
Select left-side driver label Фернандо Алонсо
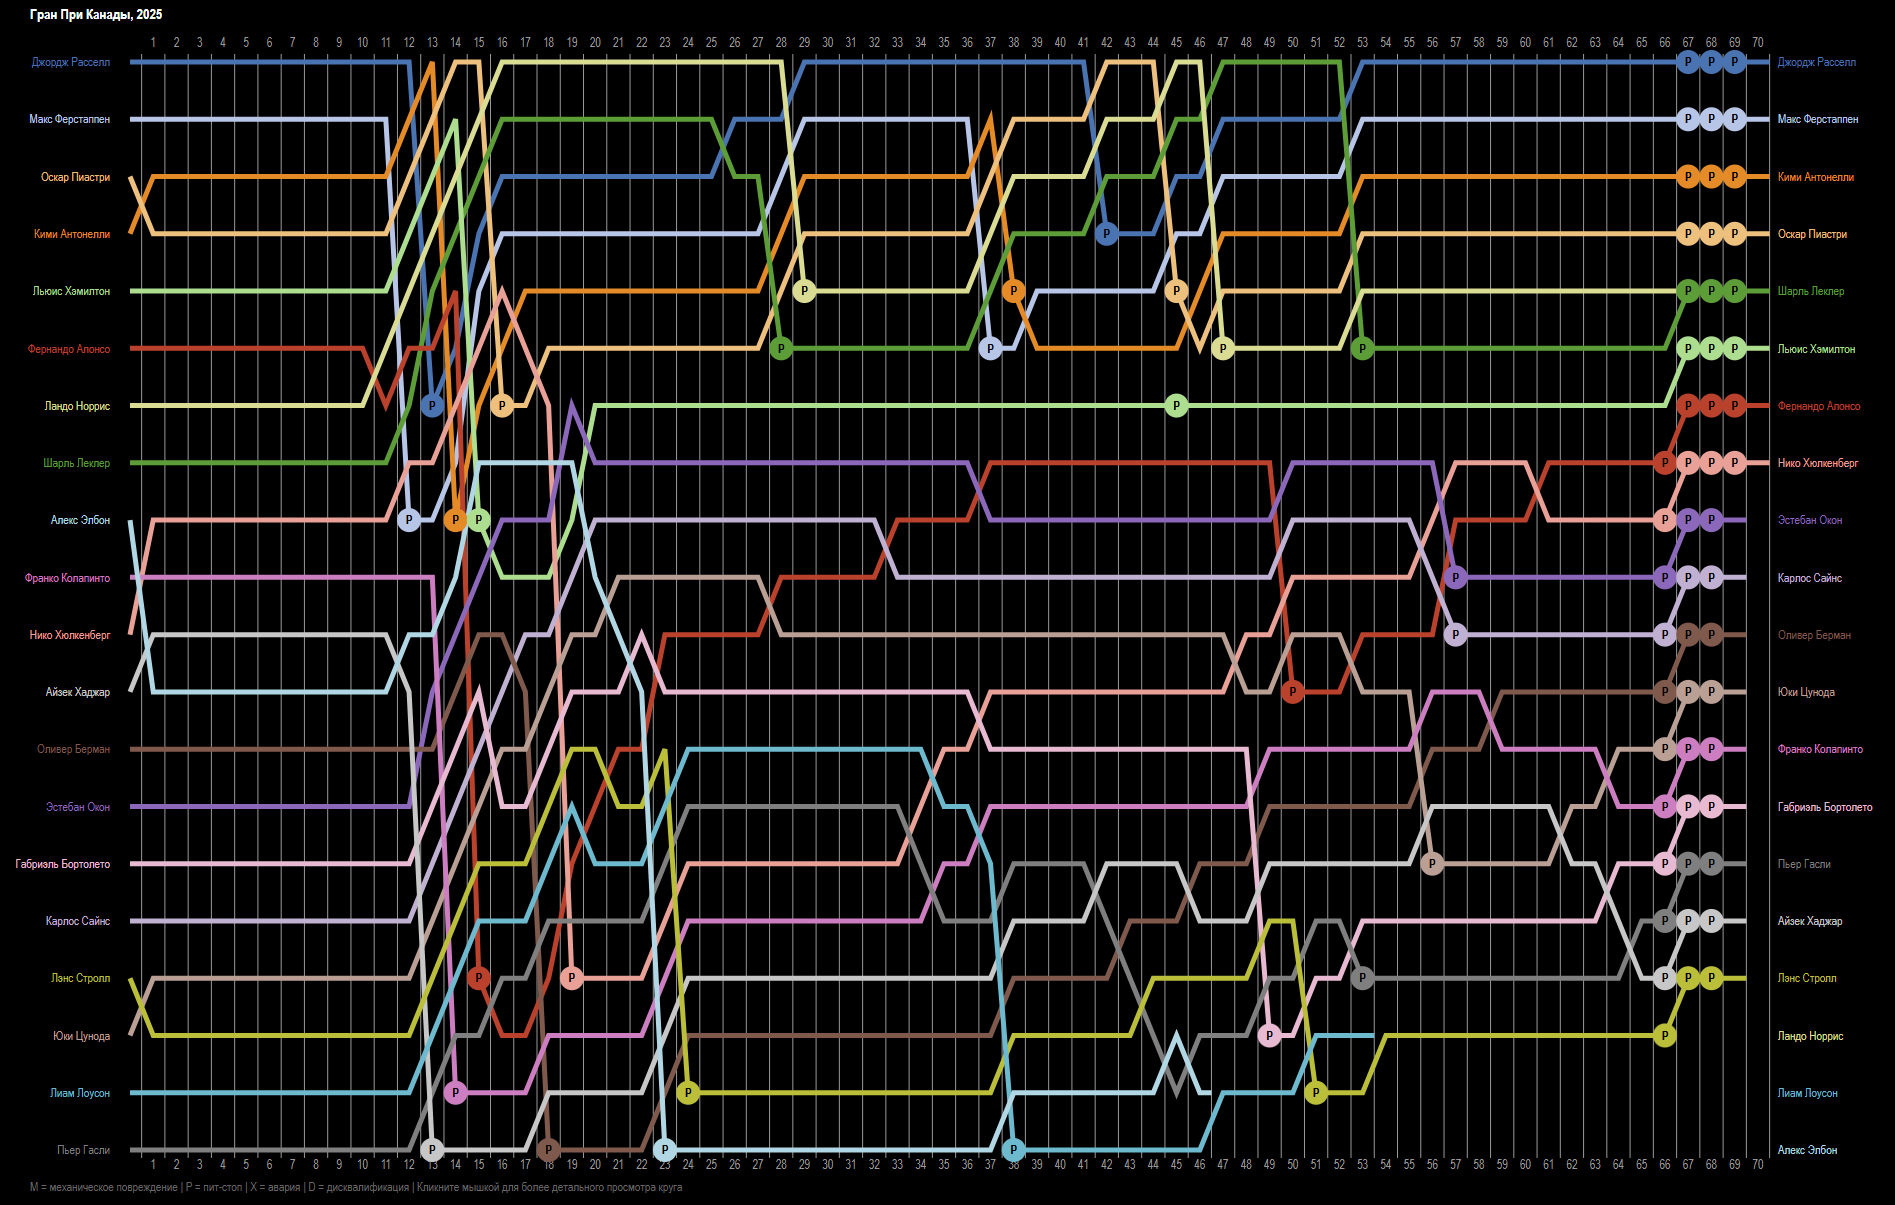pos(69,349)
